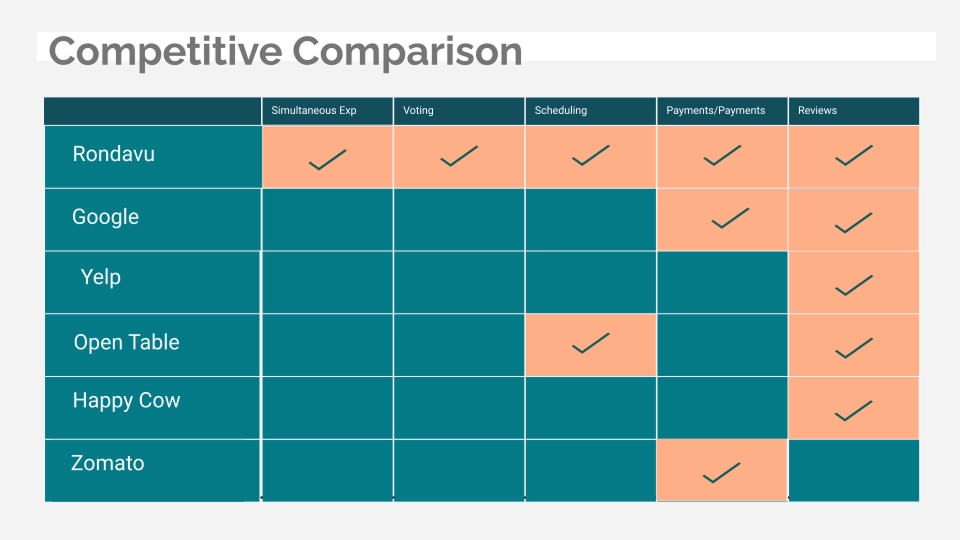960x540 pixels.
Task: Click the Rondavu Simultaneous Exp checkmark
Action: (327, 159)
